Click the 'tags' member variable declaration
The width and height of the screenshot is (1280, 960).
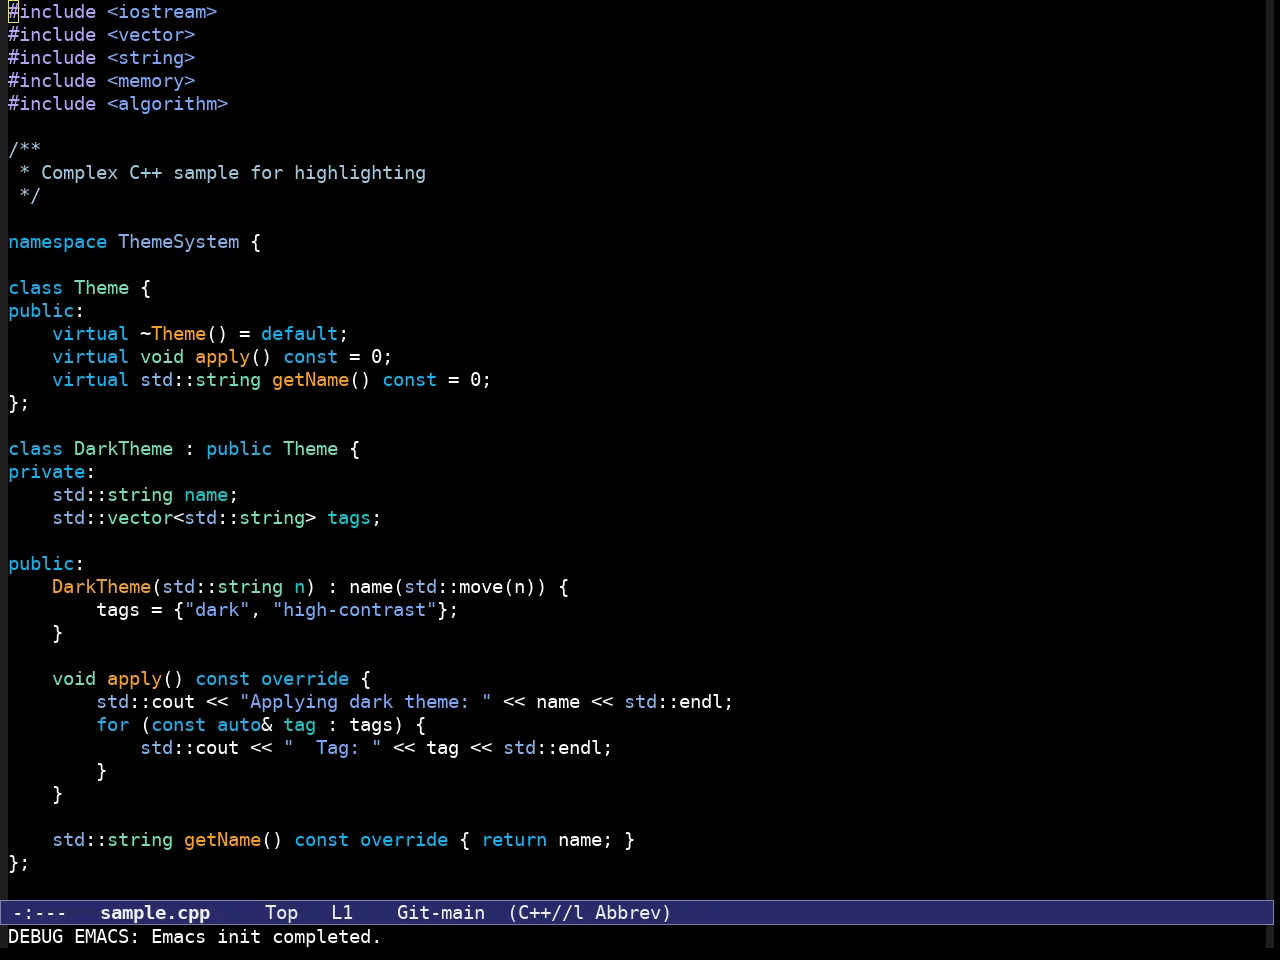[349, 518]
